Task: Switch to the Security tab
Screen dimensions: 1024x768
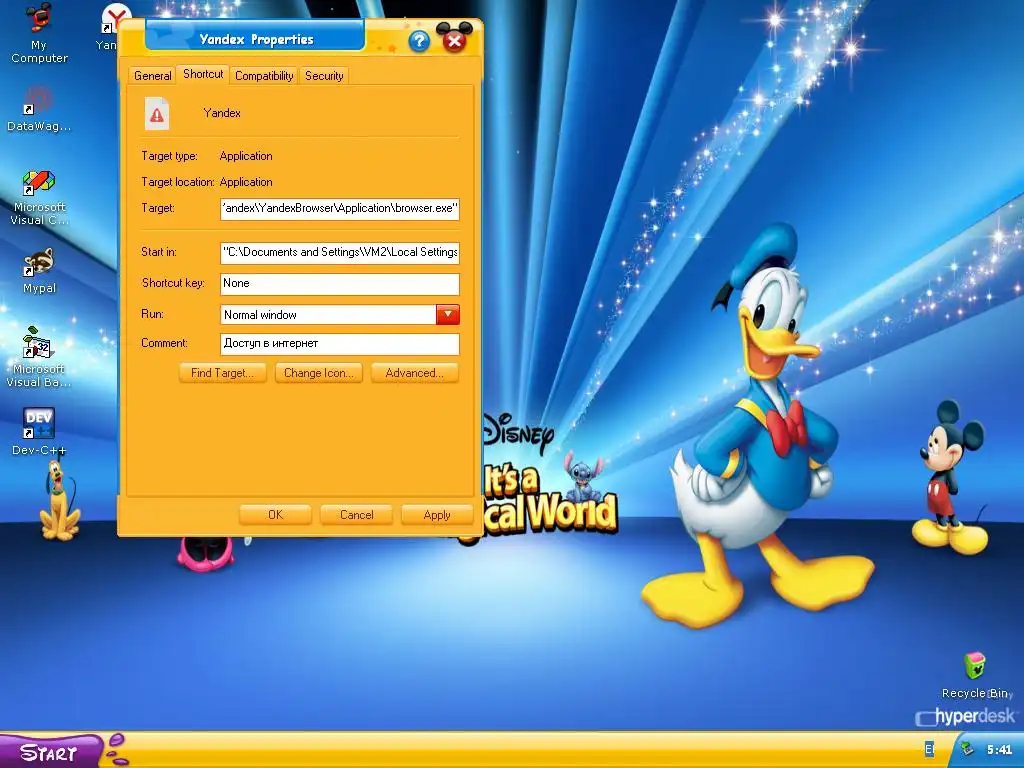Action: tap(324, 76)
